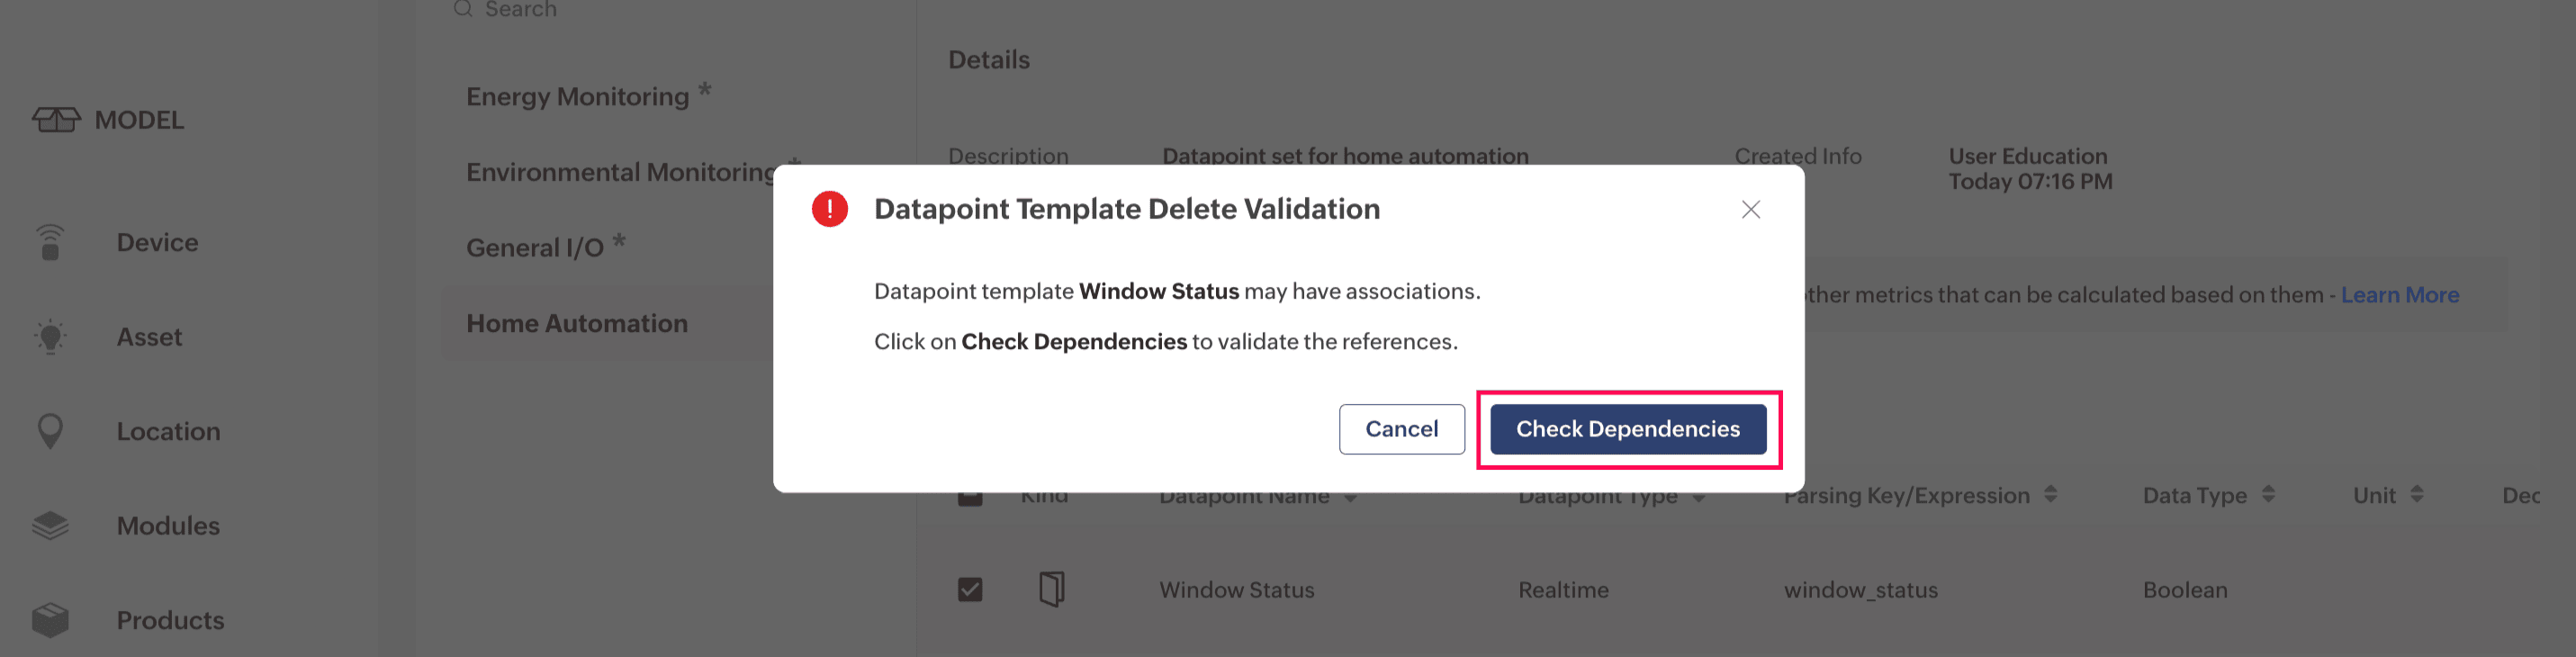2576x657 pixels.
Task: Open the Learn More link
Action: coord(2398,295)
